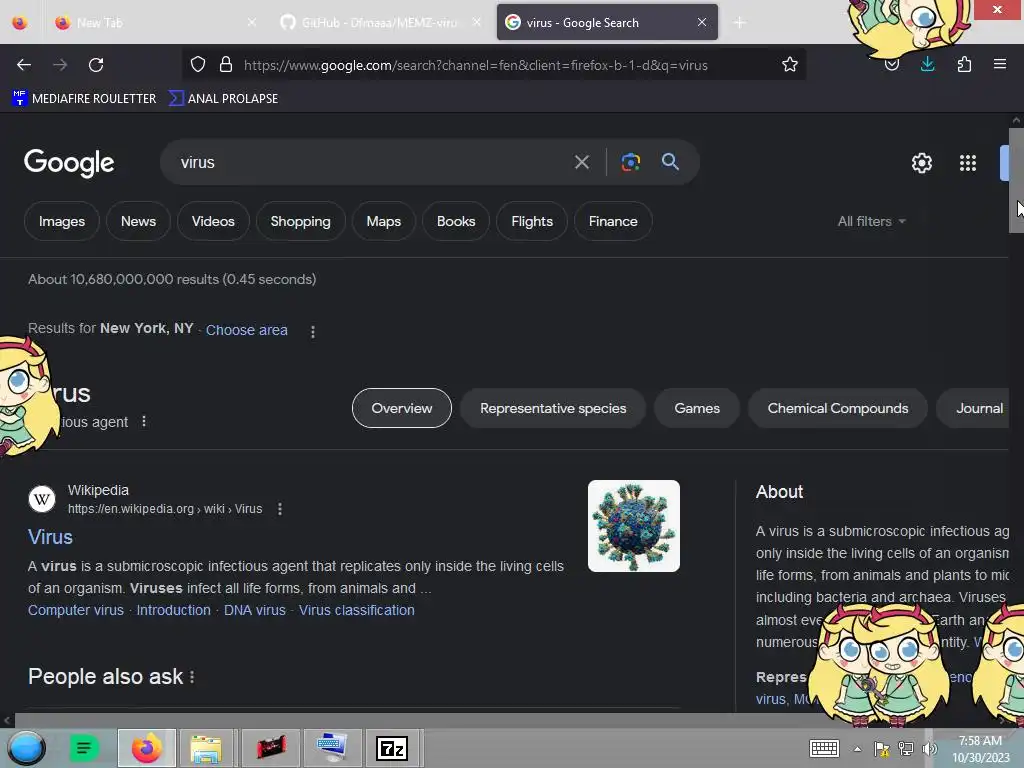Click the vertical page scrollbar thumb
The image size is (1024, 768).
(x=1016, y=181)
